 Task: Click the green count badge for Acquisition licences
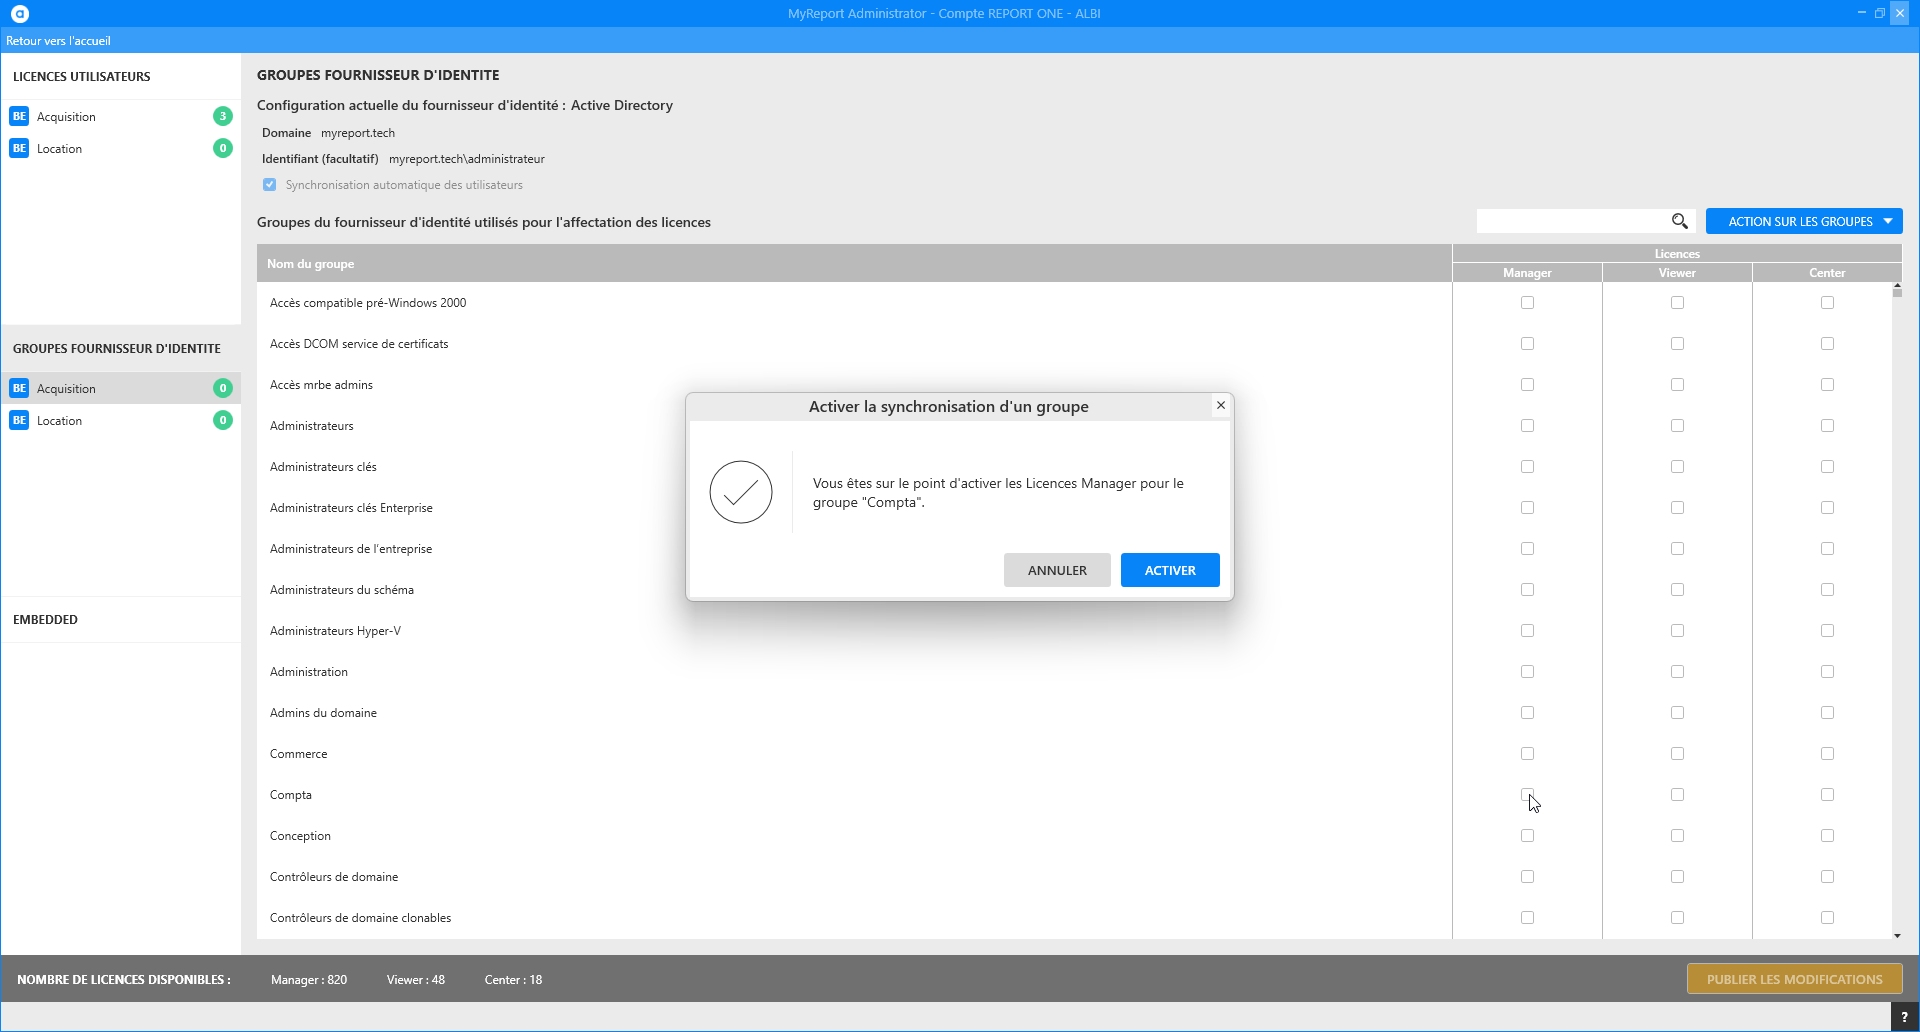(223, 116)
